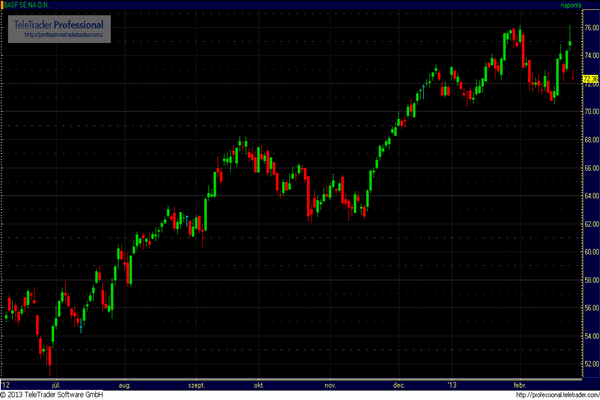
Task: Click the '12 year marker on the time axis
Action: coord(7,384)
